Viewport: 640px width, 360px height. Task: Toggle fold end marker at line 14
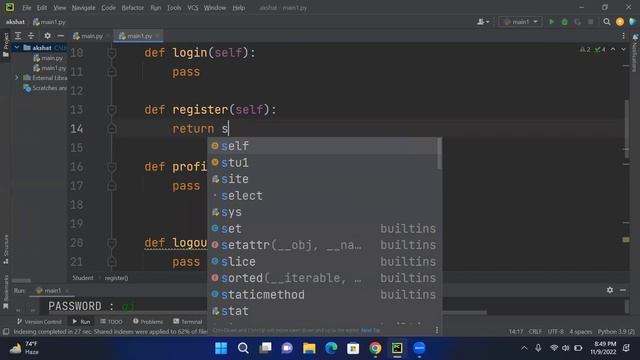[x=111, y=129]
